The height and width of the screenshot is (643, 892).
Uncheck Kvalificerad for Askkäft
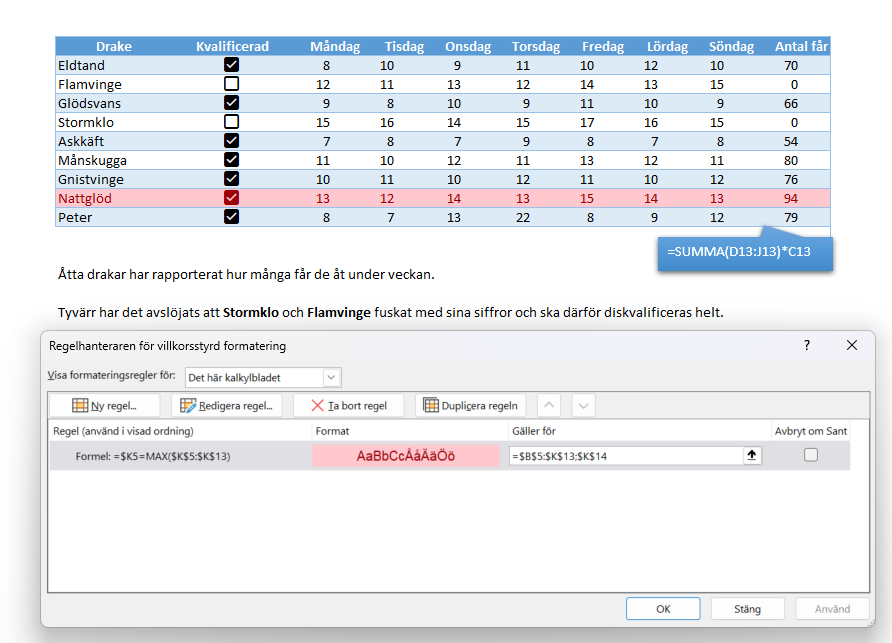point(232,141)
